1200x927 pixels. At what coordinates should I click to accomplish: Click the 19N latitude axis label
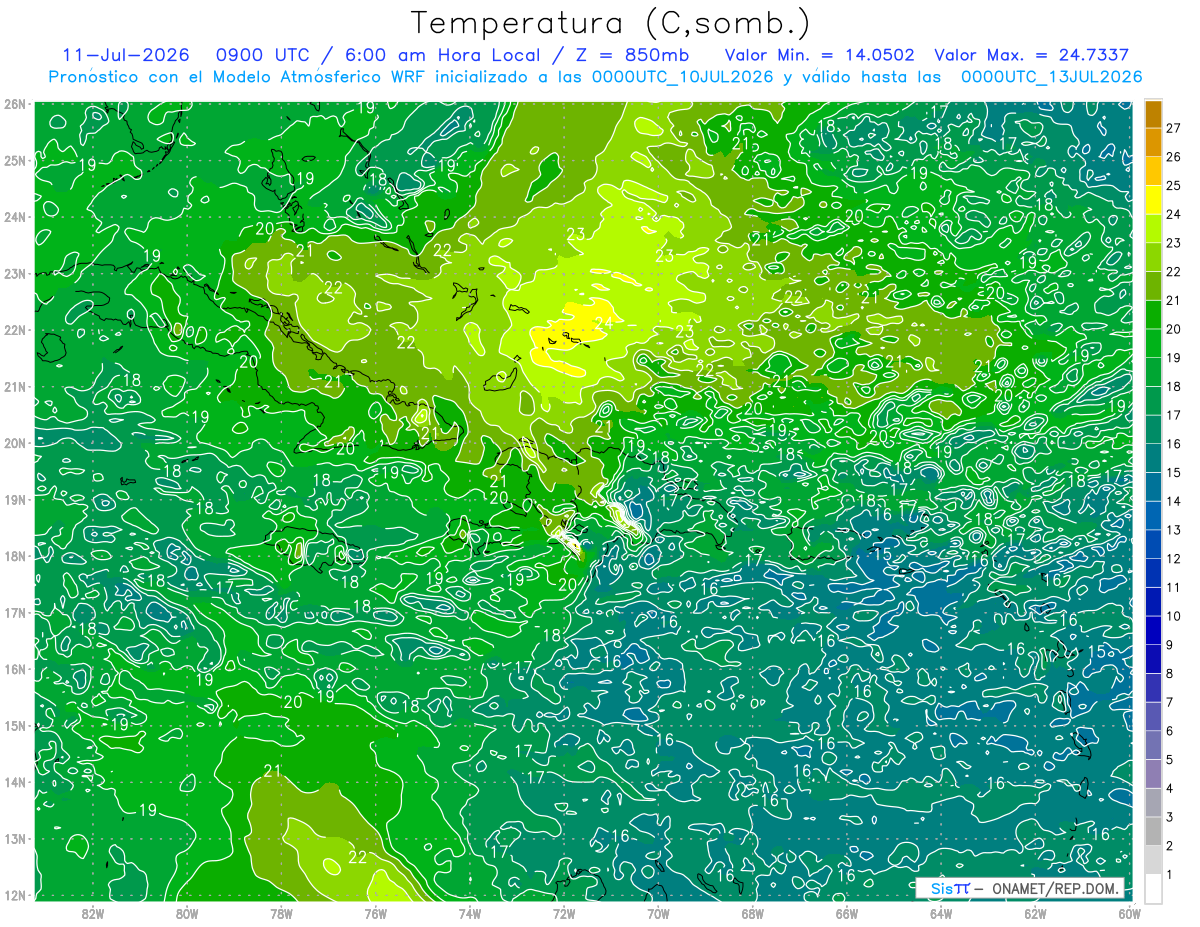click(x=15, y=500)
